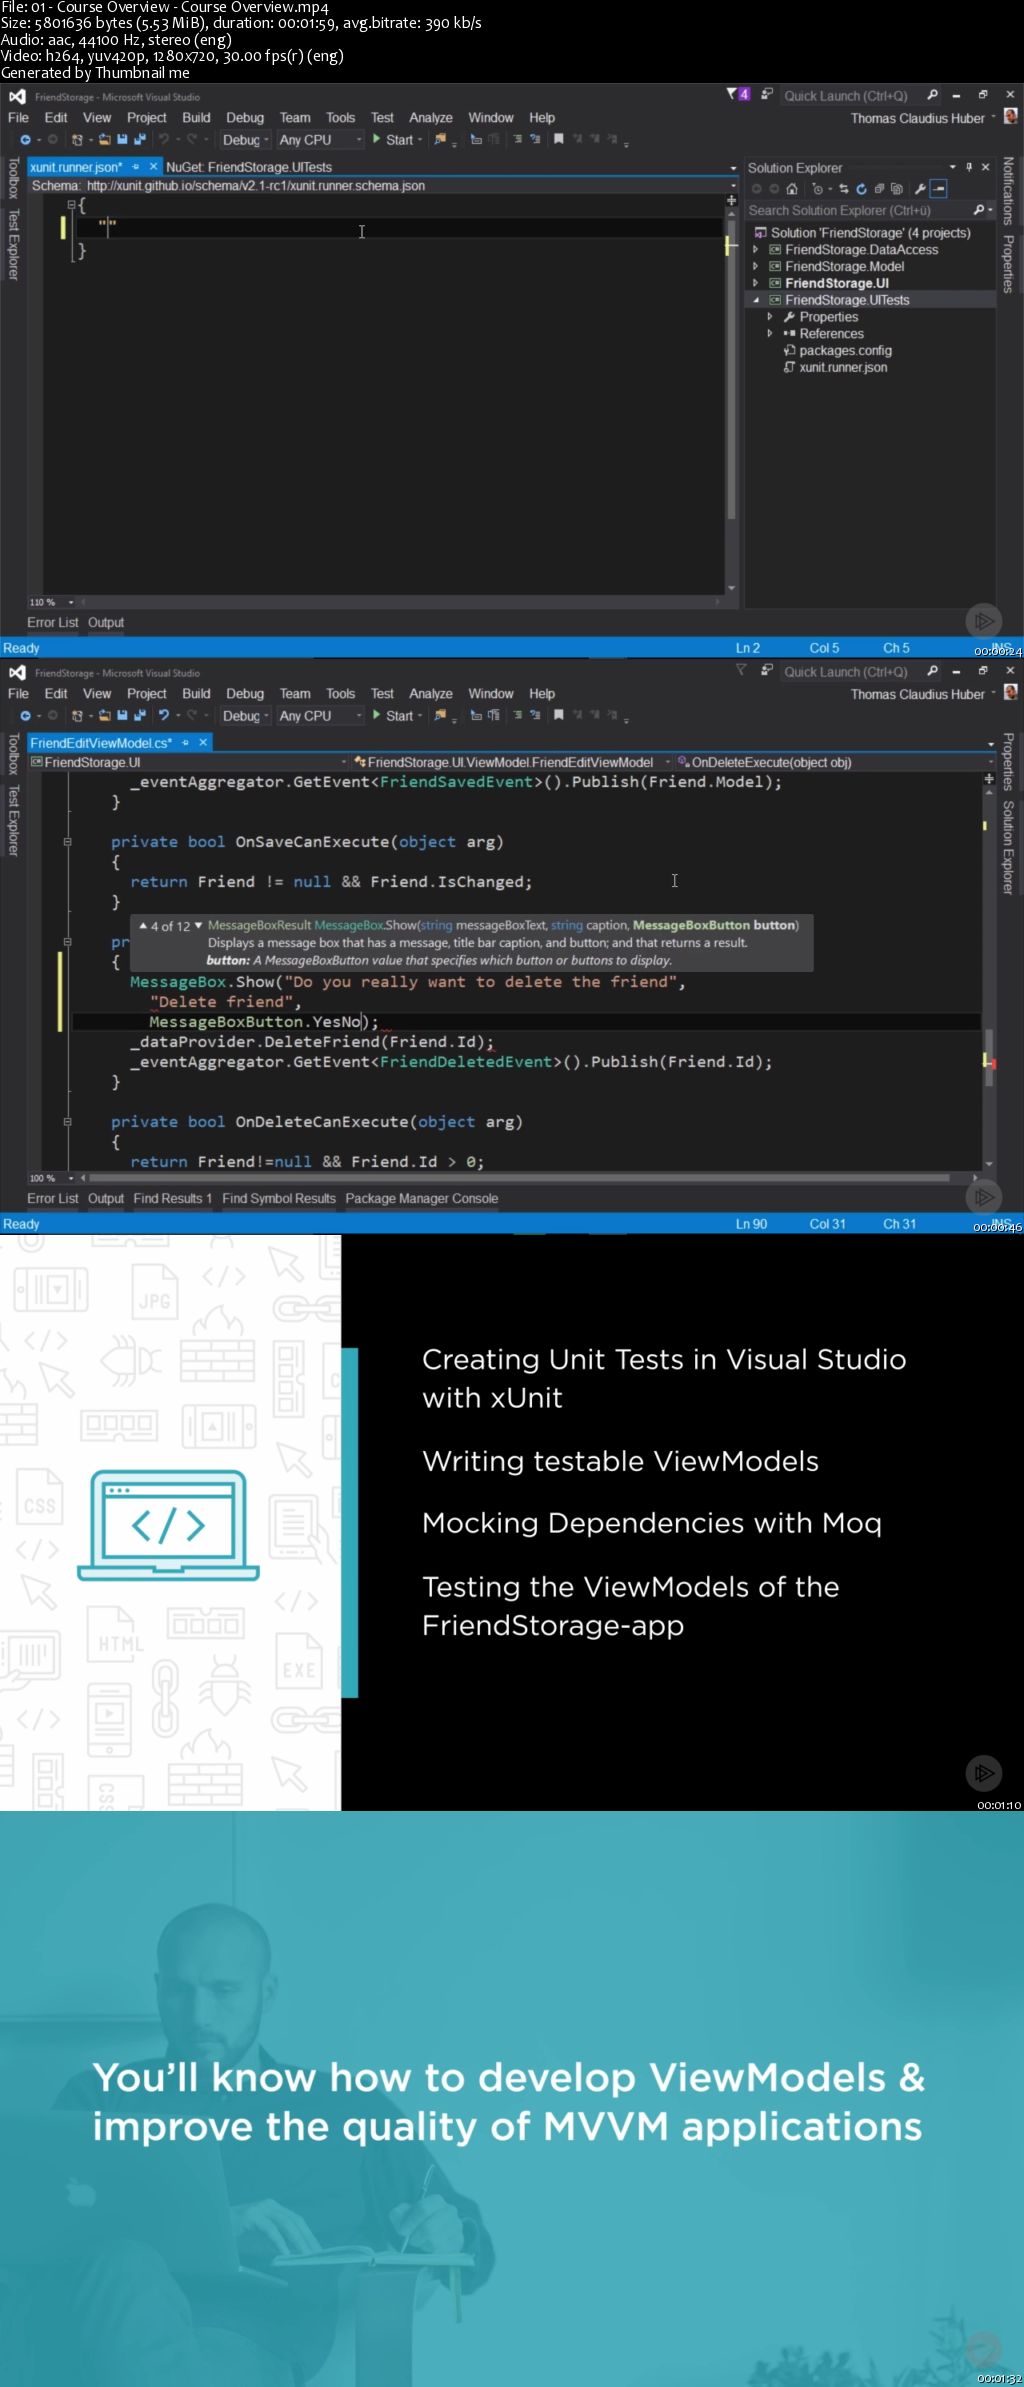Click Undo icon in FriendEditViewModel frame toolbar

click(x=164, y=716)
